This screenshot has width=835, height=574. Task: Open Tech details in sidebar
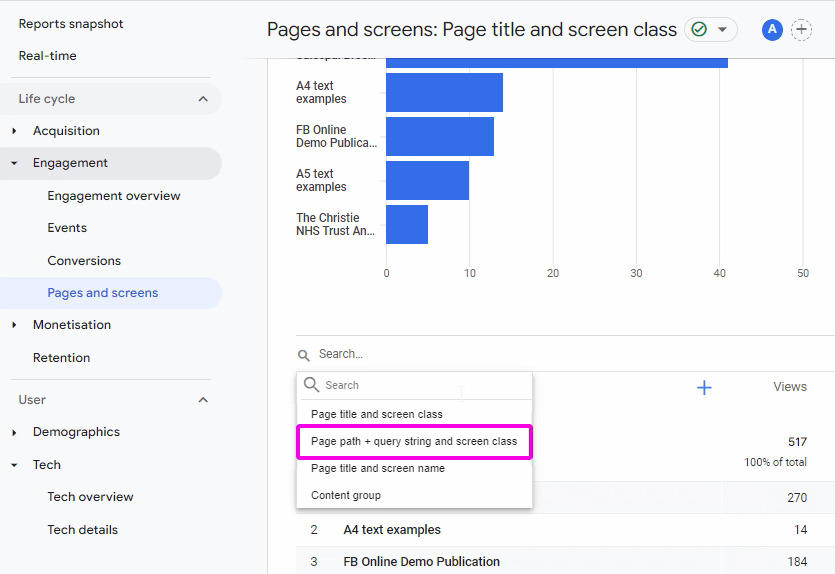click(x=83, y=530)
